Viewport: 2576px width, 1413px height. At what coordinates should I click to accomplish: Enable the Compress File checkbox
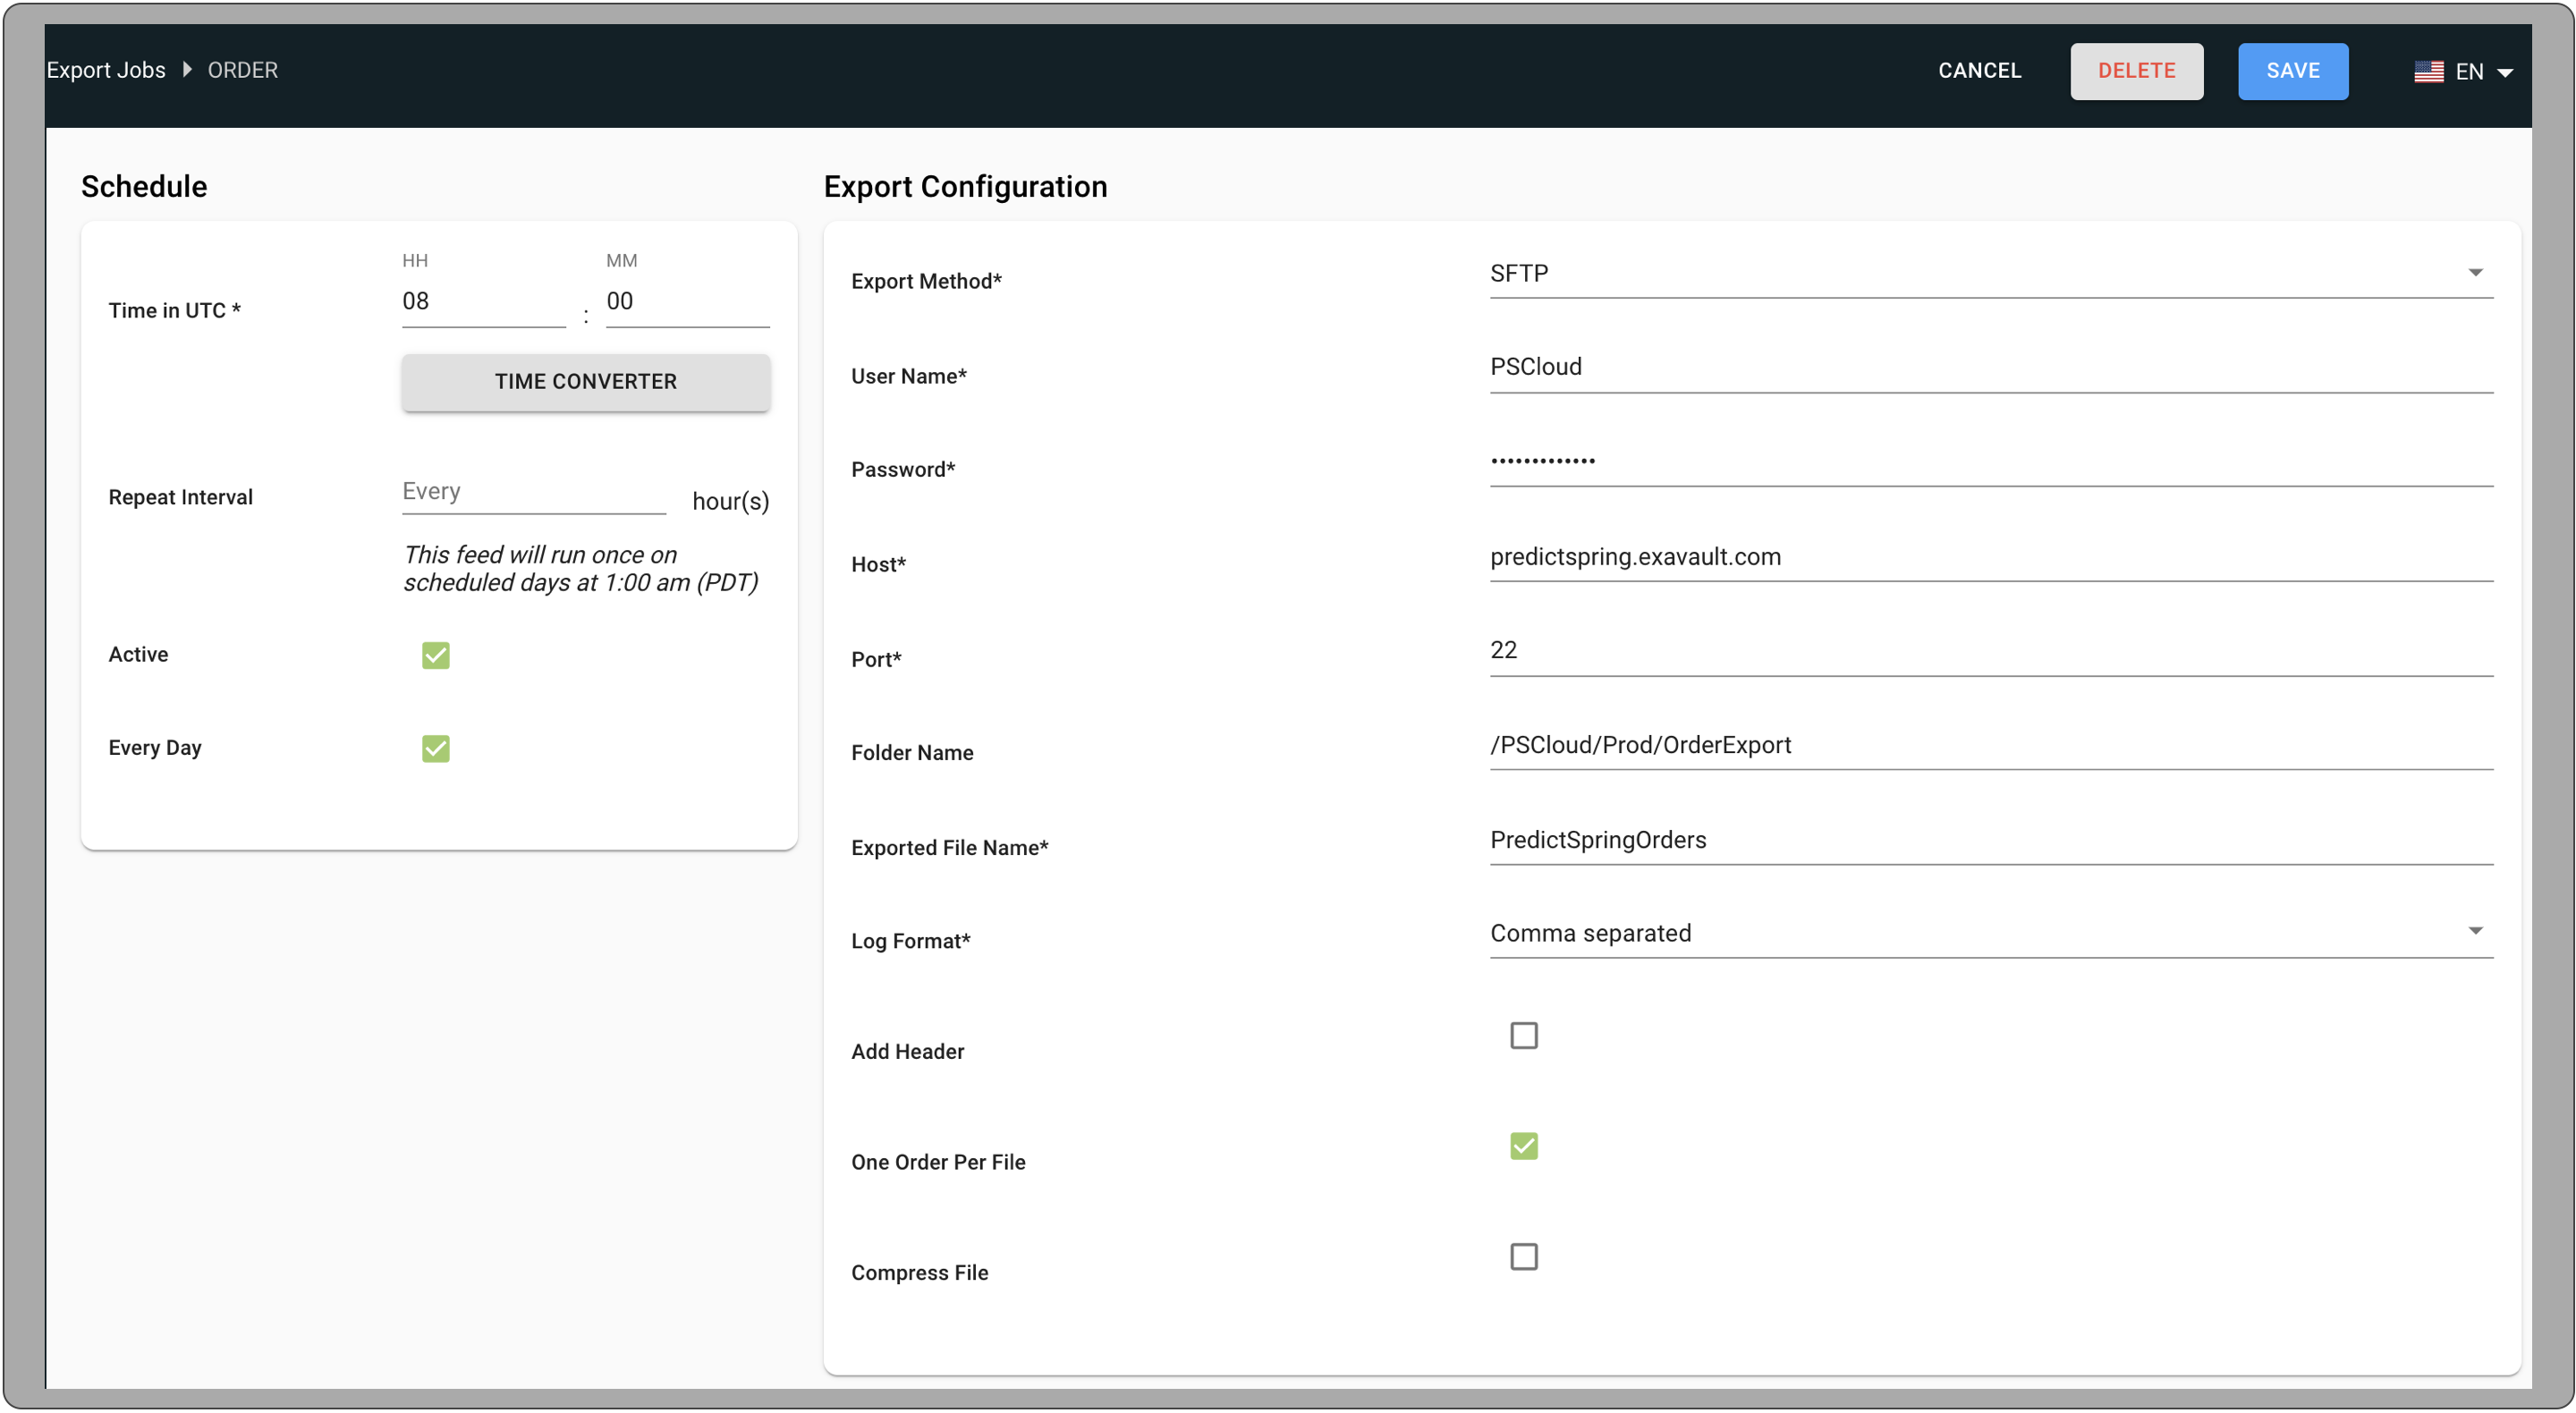[x=1523, y=1257]
